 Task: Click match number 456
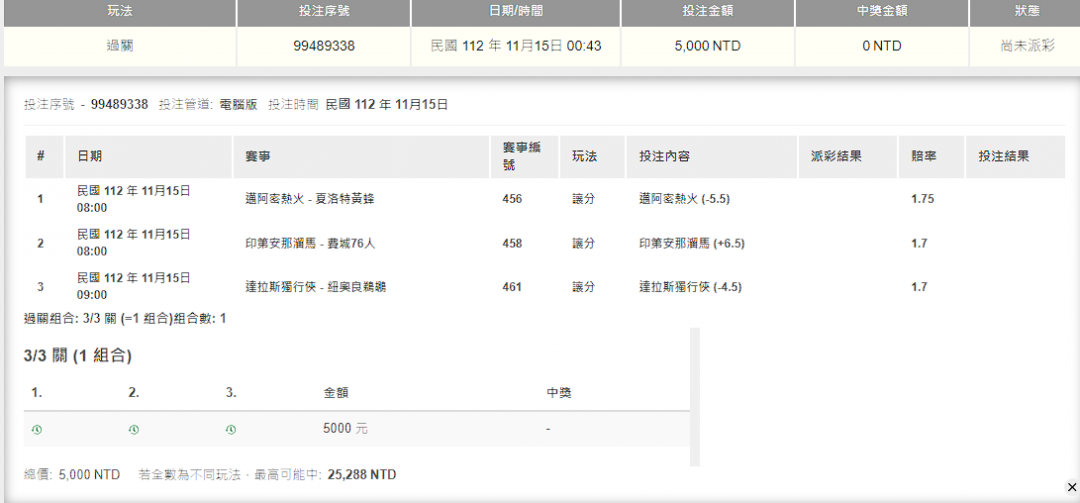[x=512, y=199]
